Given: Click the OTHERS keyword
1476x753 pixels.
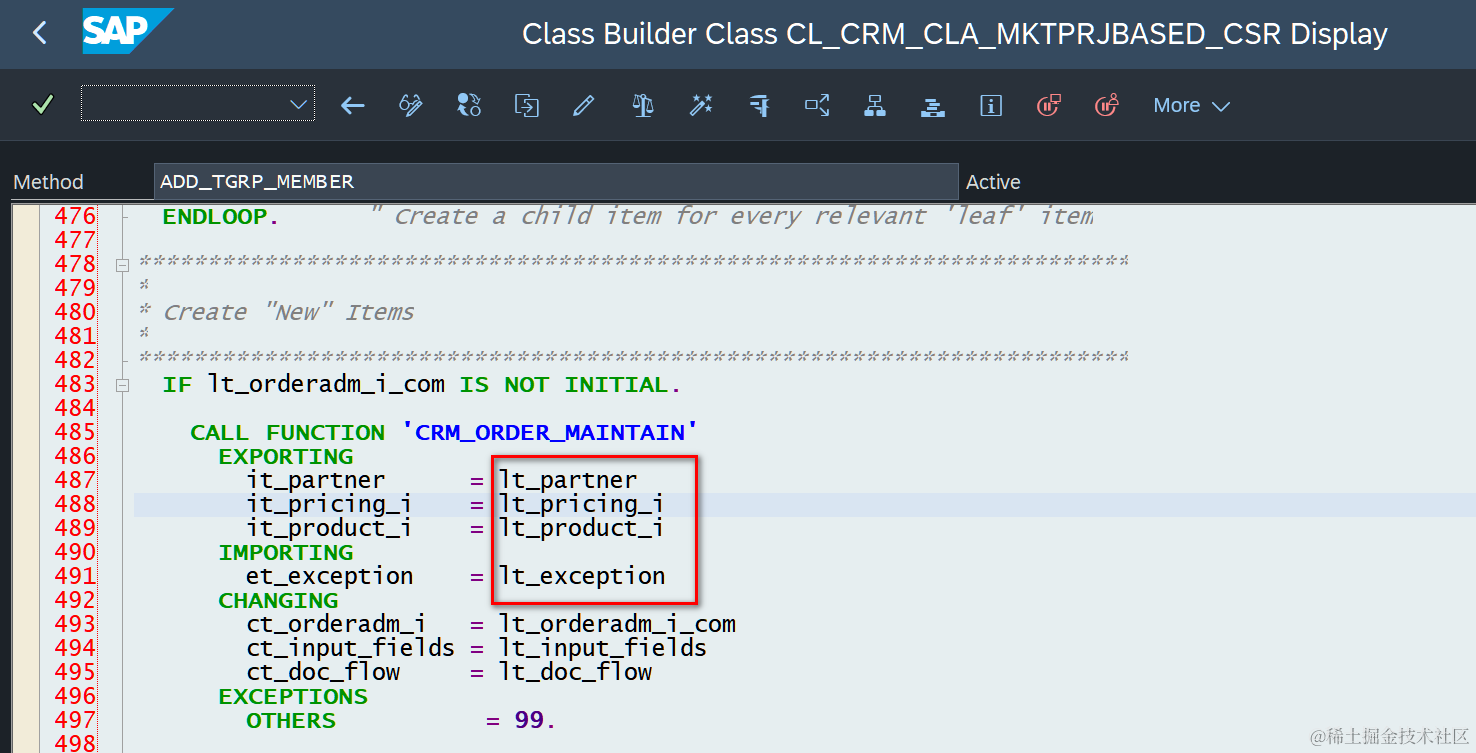Looking at the screenshot, I should pyautogui.click(x=291, y=721).
